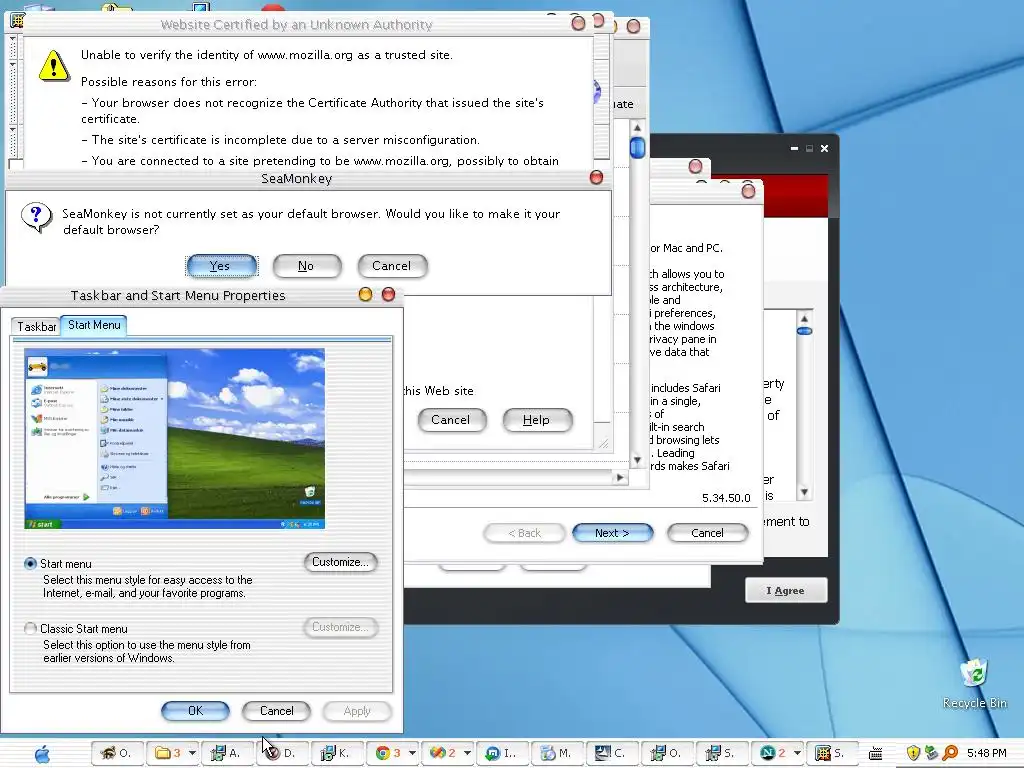The width and height of the screenshot is (1024, 768).
Task: Click the security shield tray icon
Action: click(913, 754)
